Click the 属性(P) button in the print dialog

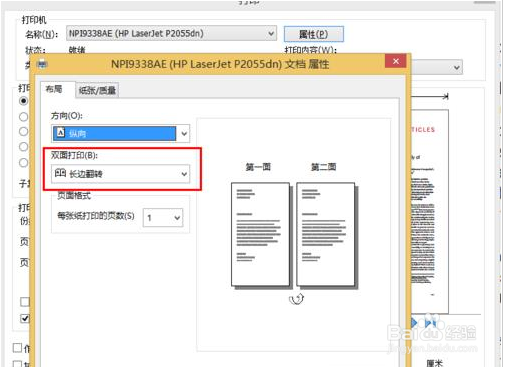[x=313, y=34]
